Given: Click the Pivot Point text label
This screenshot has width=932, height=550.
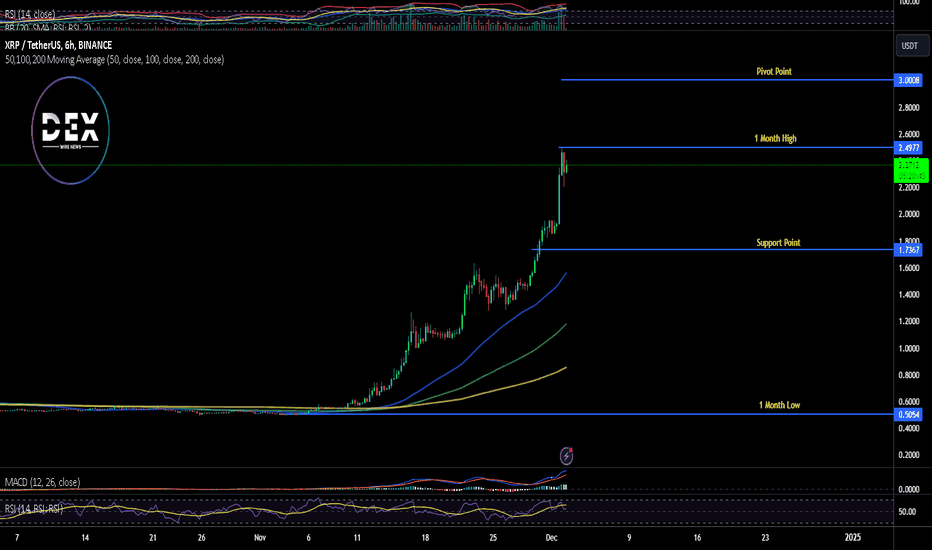Looking at the screenshot, I should point(774,71).
